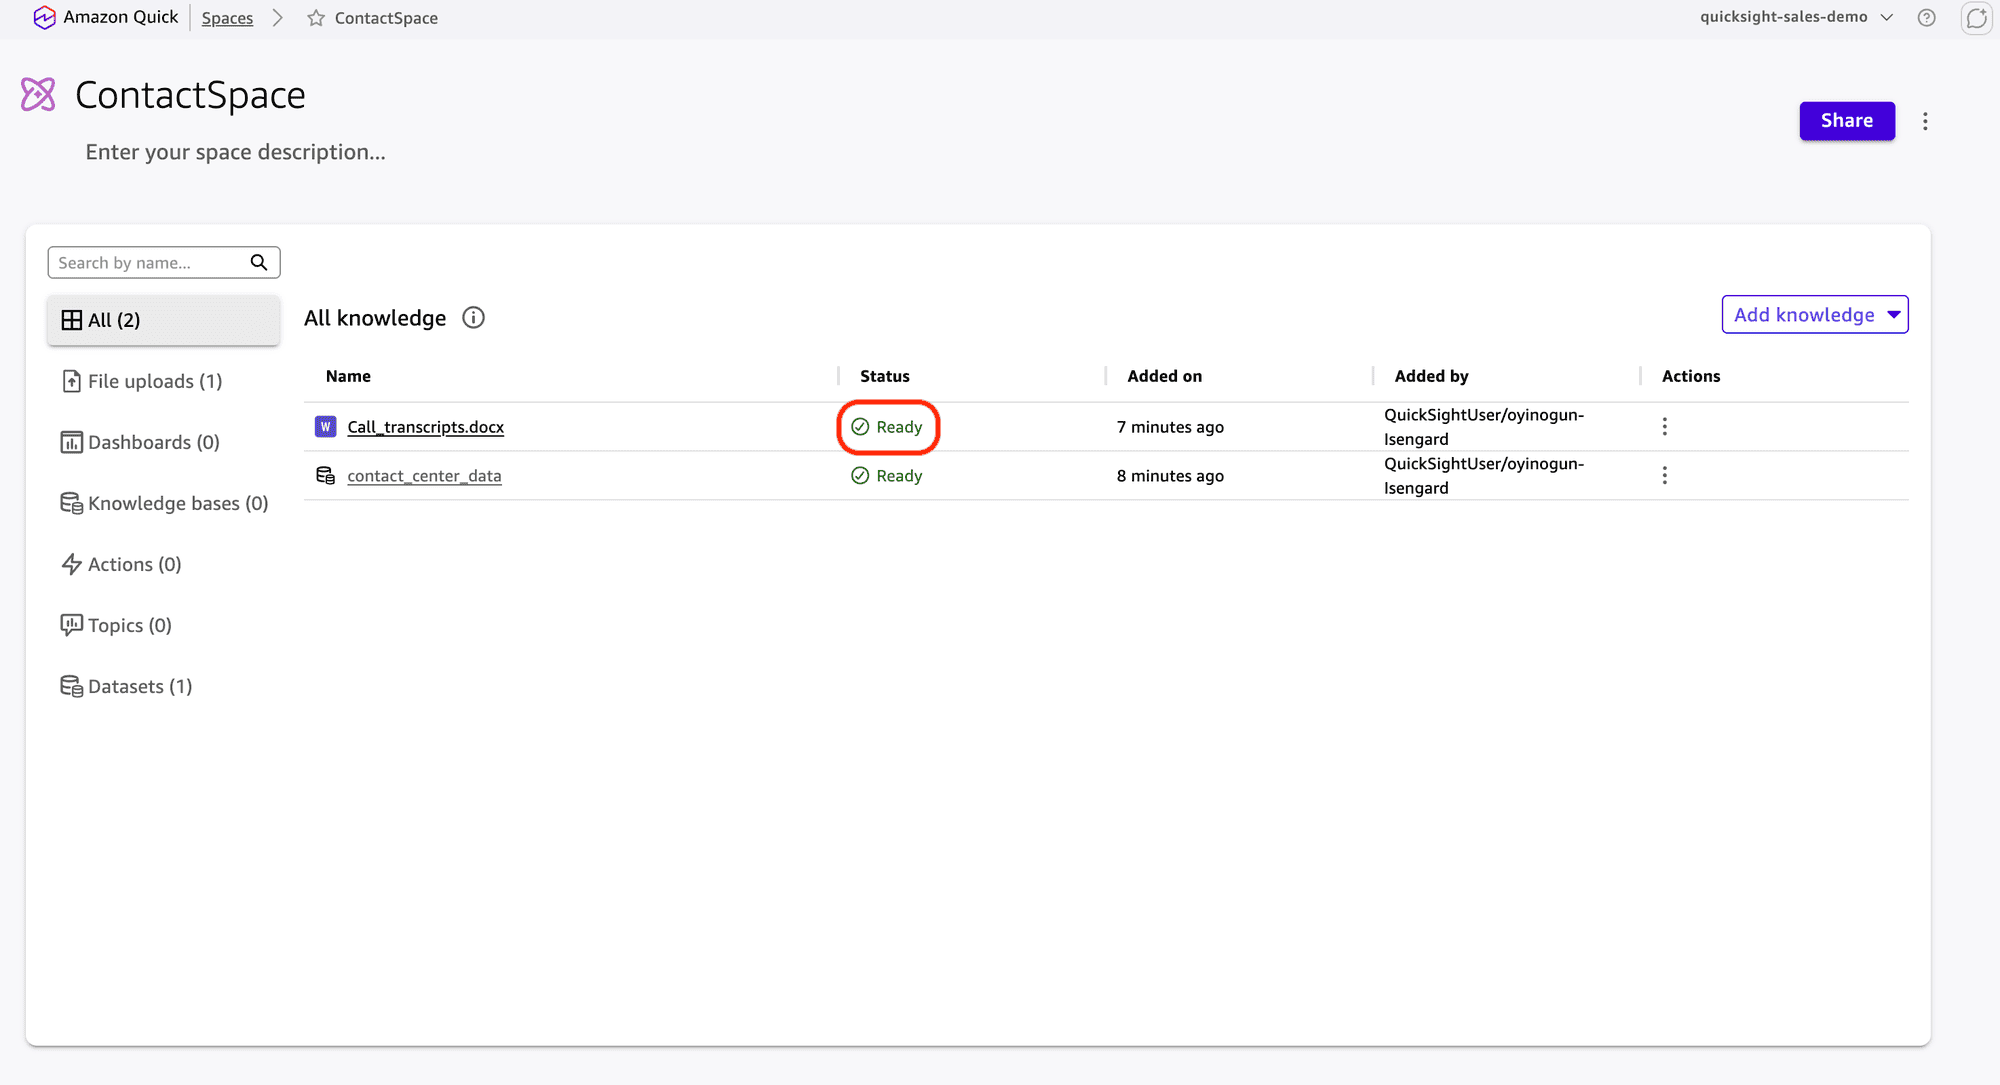Click the ContactSpace title heading
This screenshot has height=1085, width=2000.
(190, 95)
